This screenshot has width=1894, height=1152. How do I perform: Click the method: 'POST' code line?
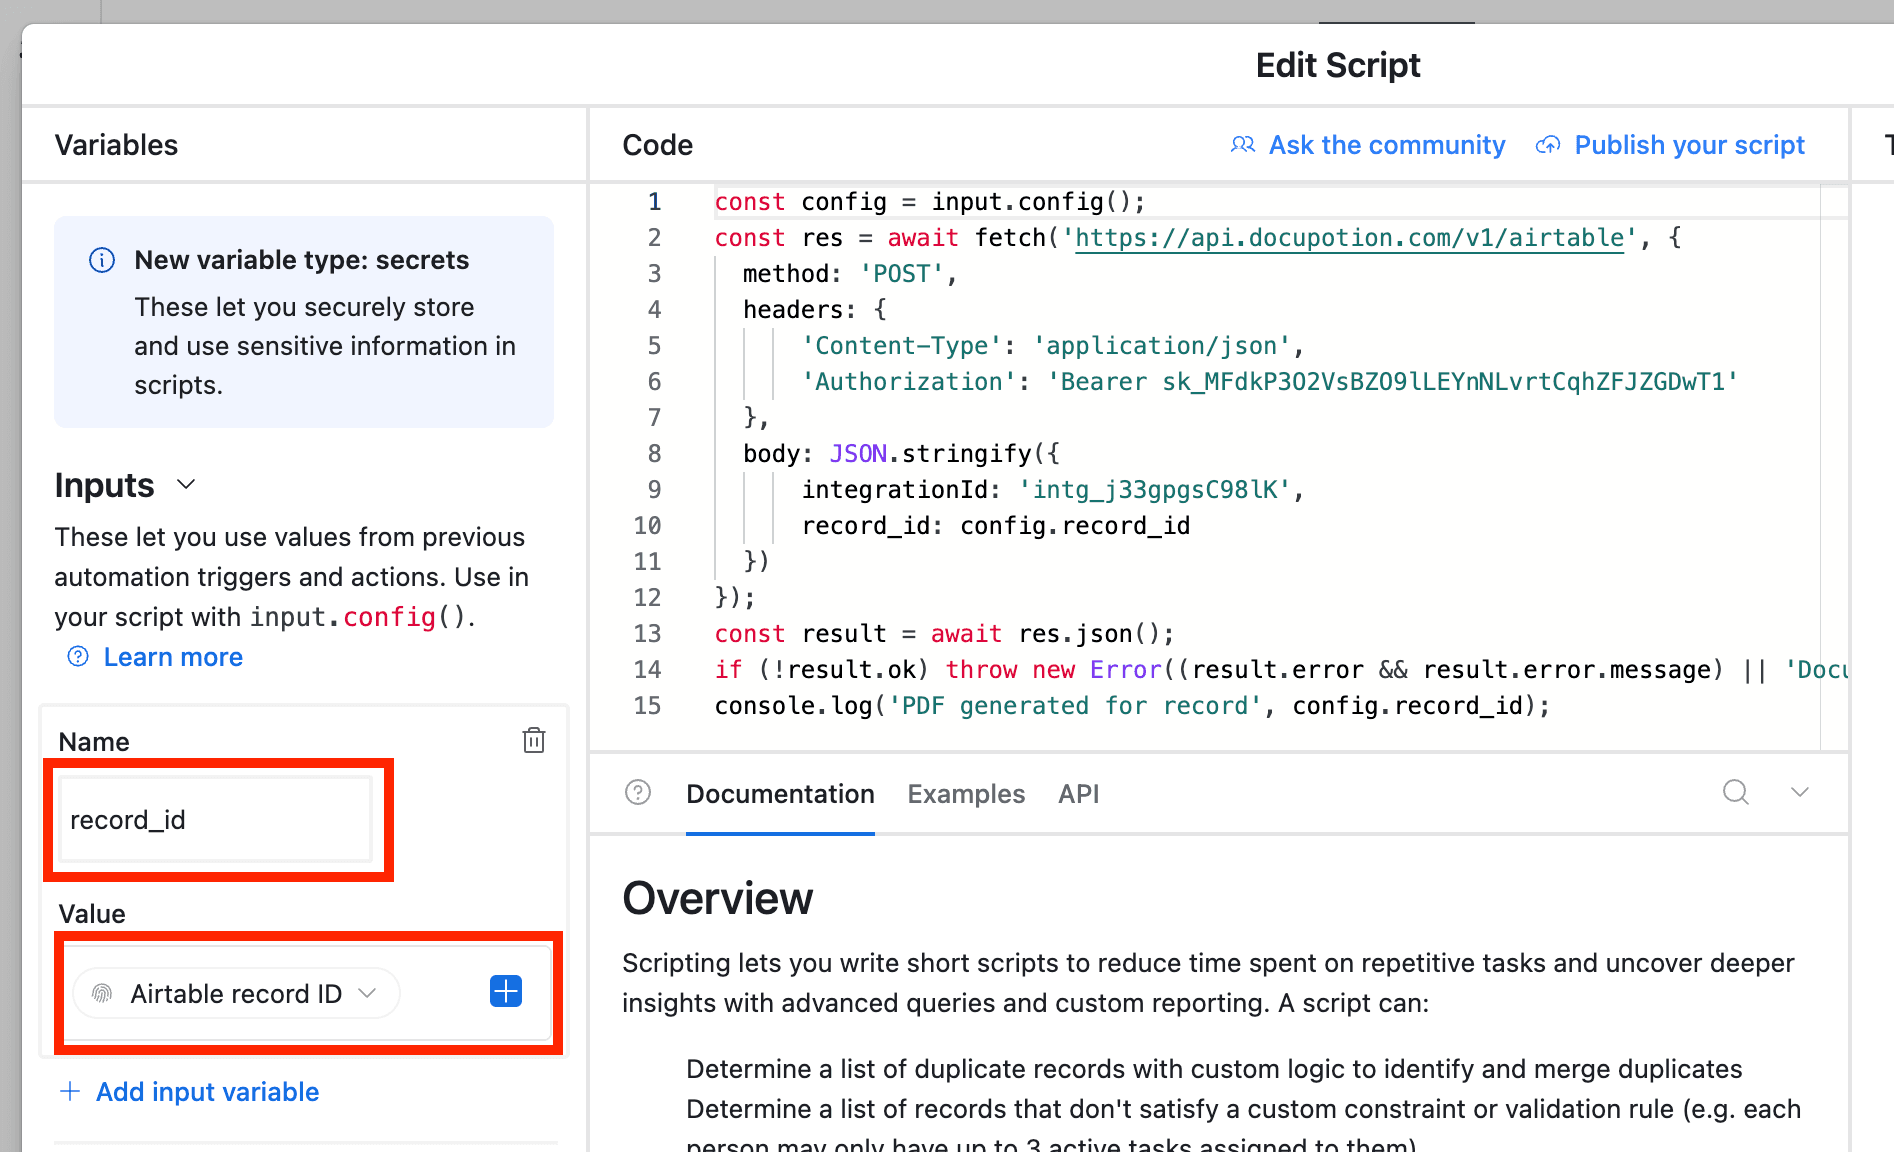point(850,274)
